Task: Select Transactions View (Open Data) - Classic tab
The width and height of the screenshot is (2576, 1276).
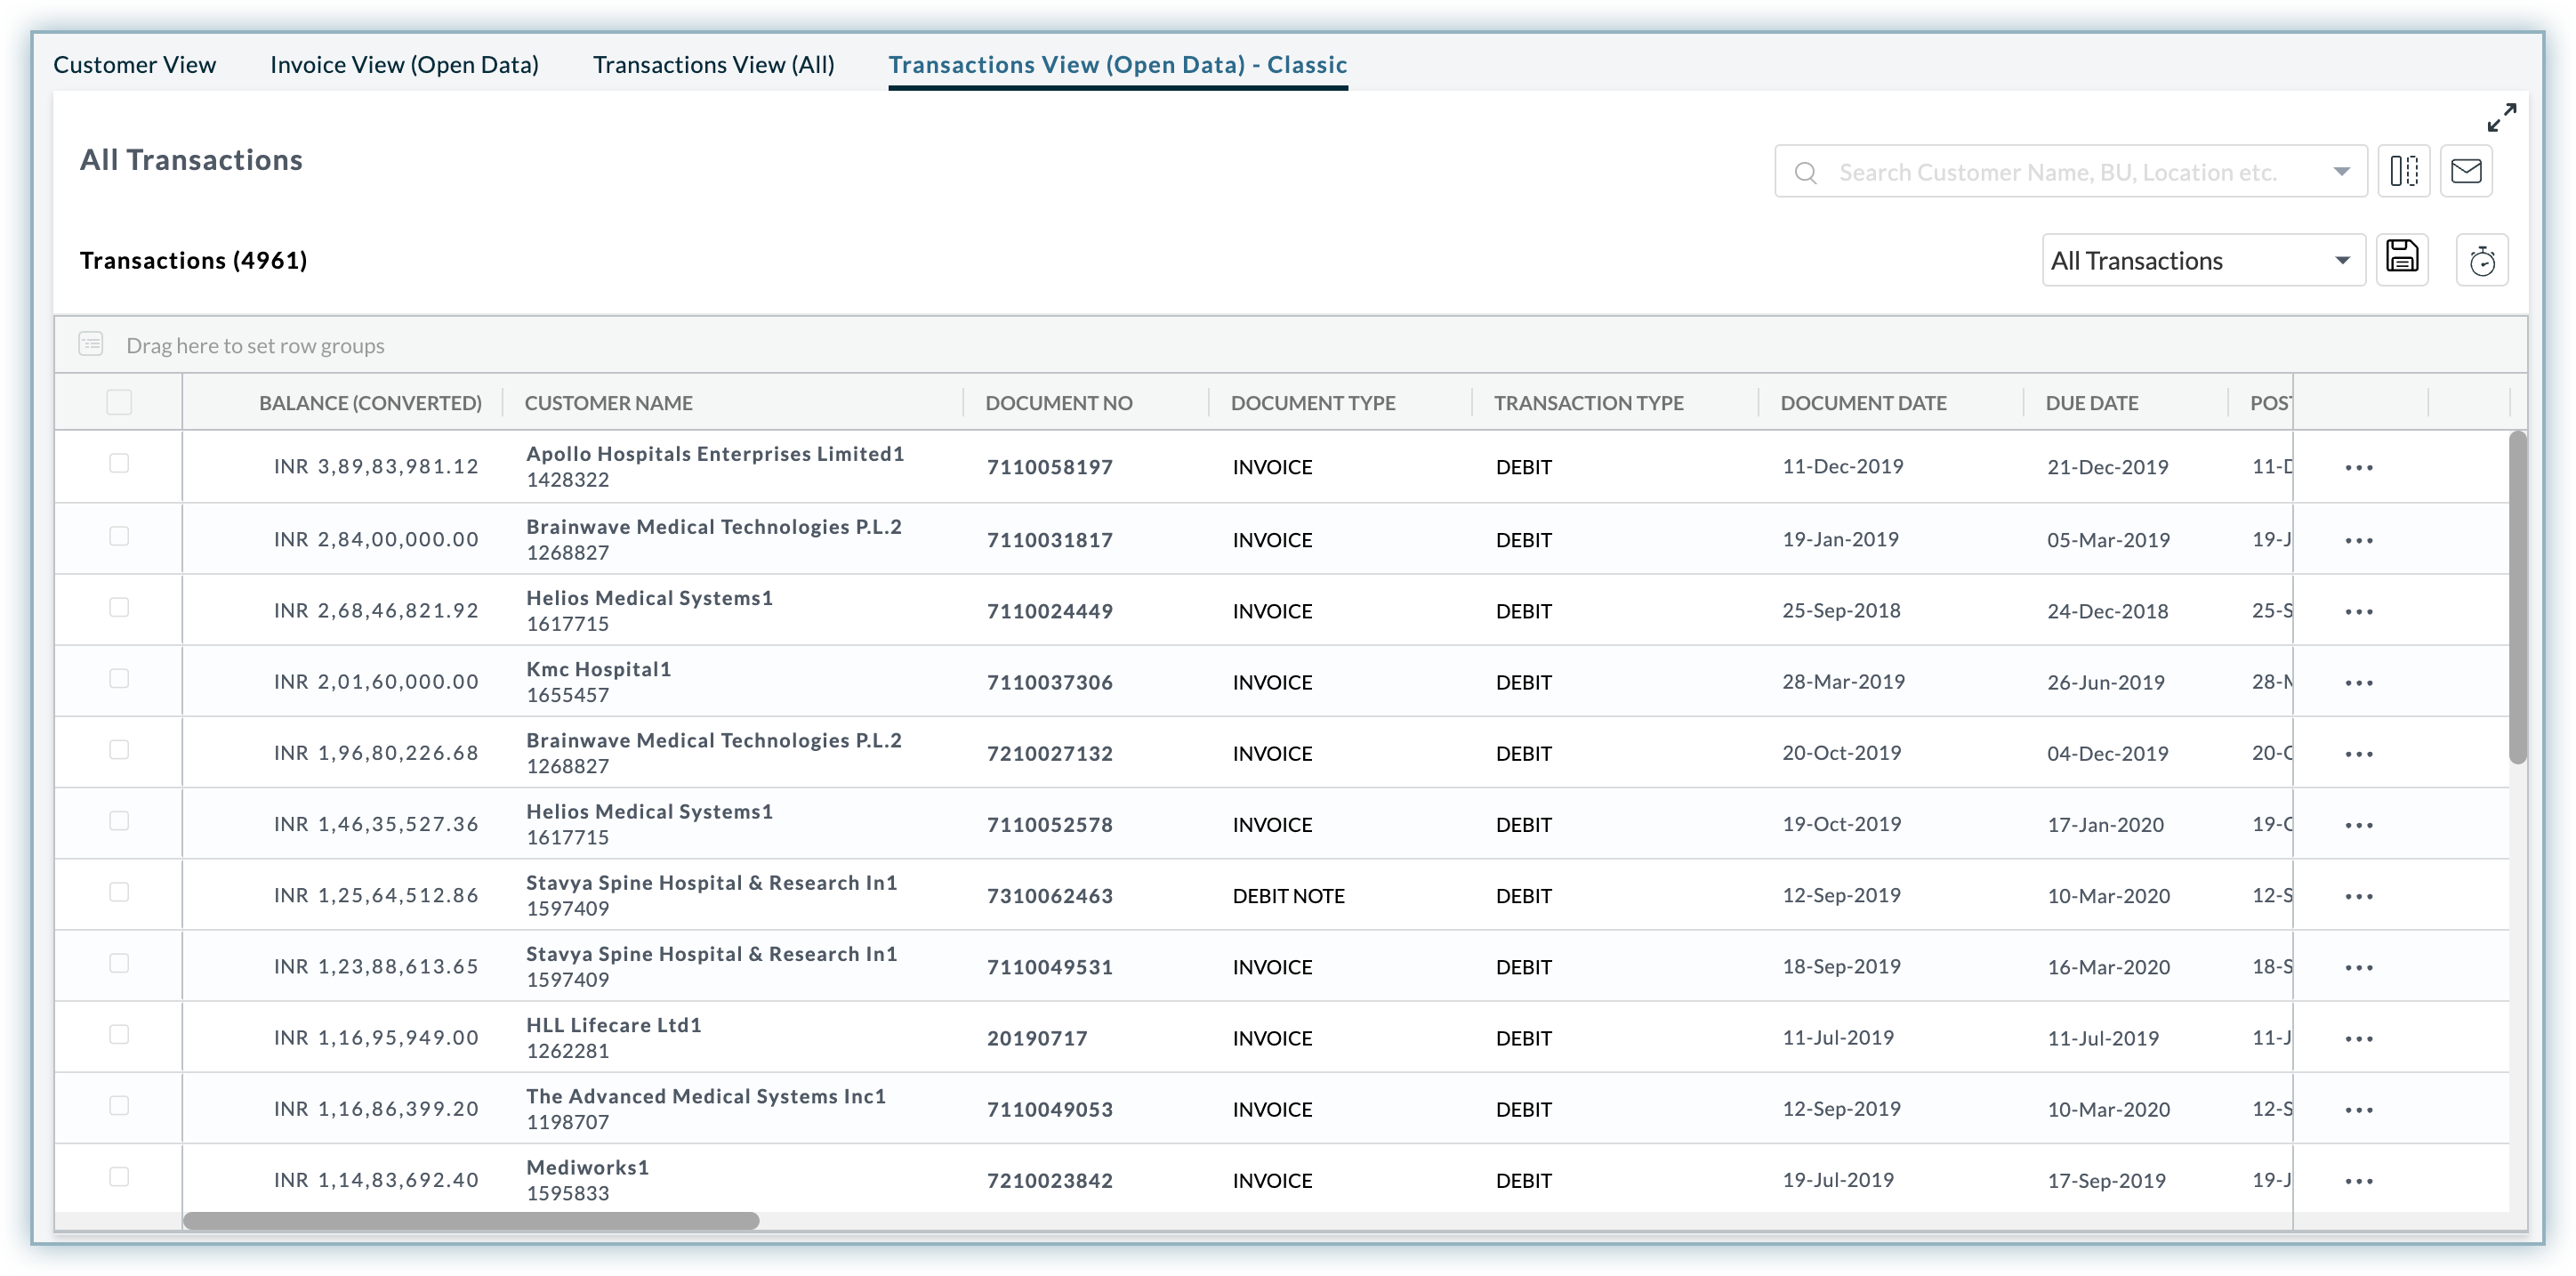Action: tap(1117, 65)
